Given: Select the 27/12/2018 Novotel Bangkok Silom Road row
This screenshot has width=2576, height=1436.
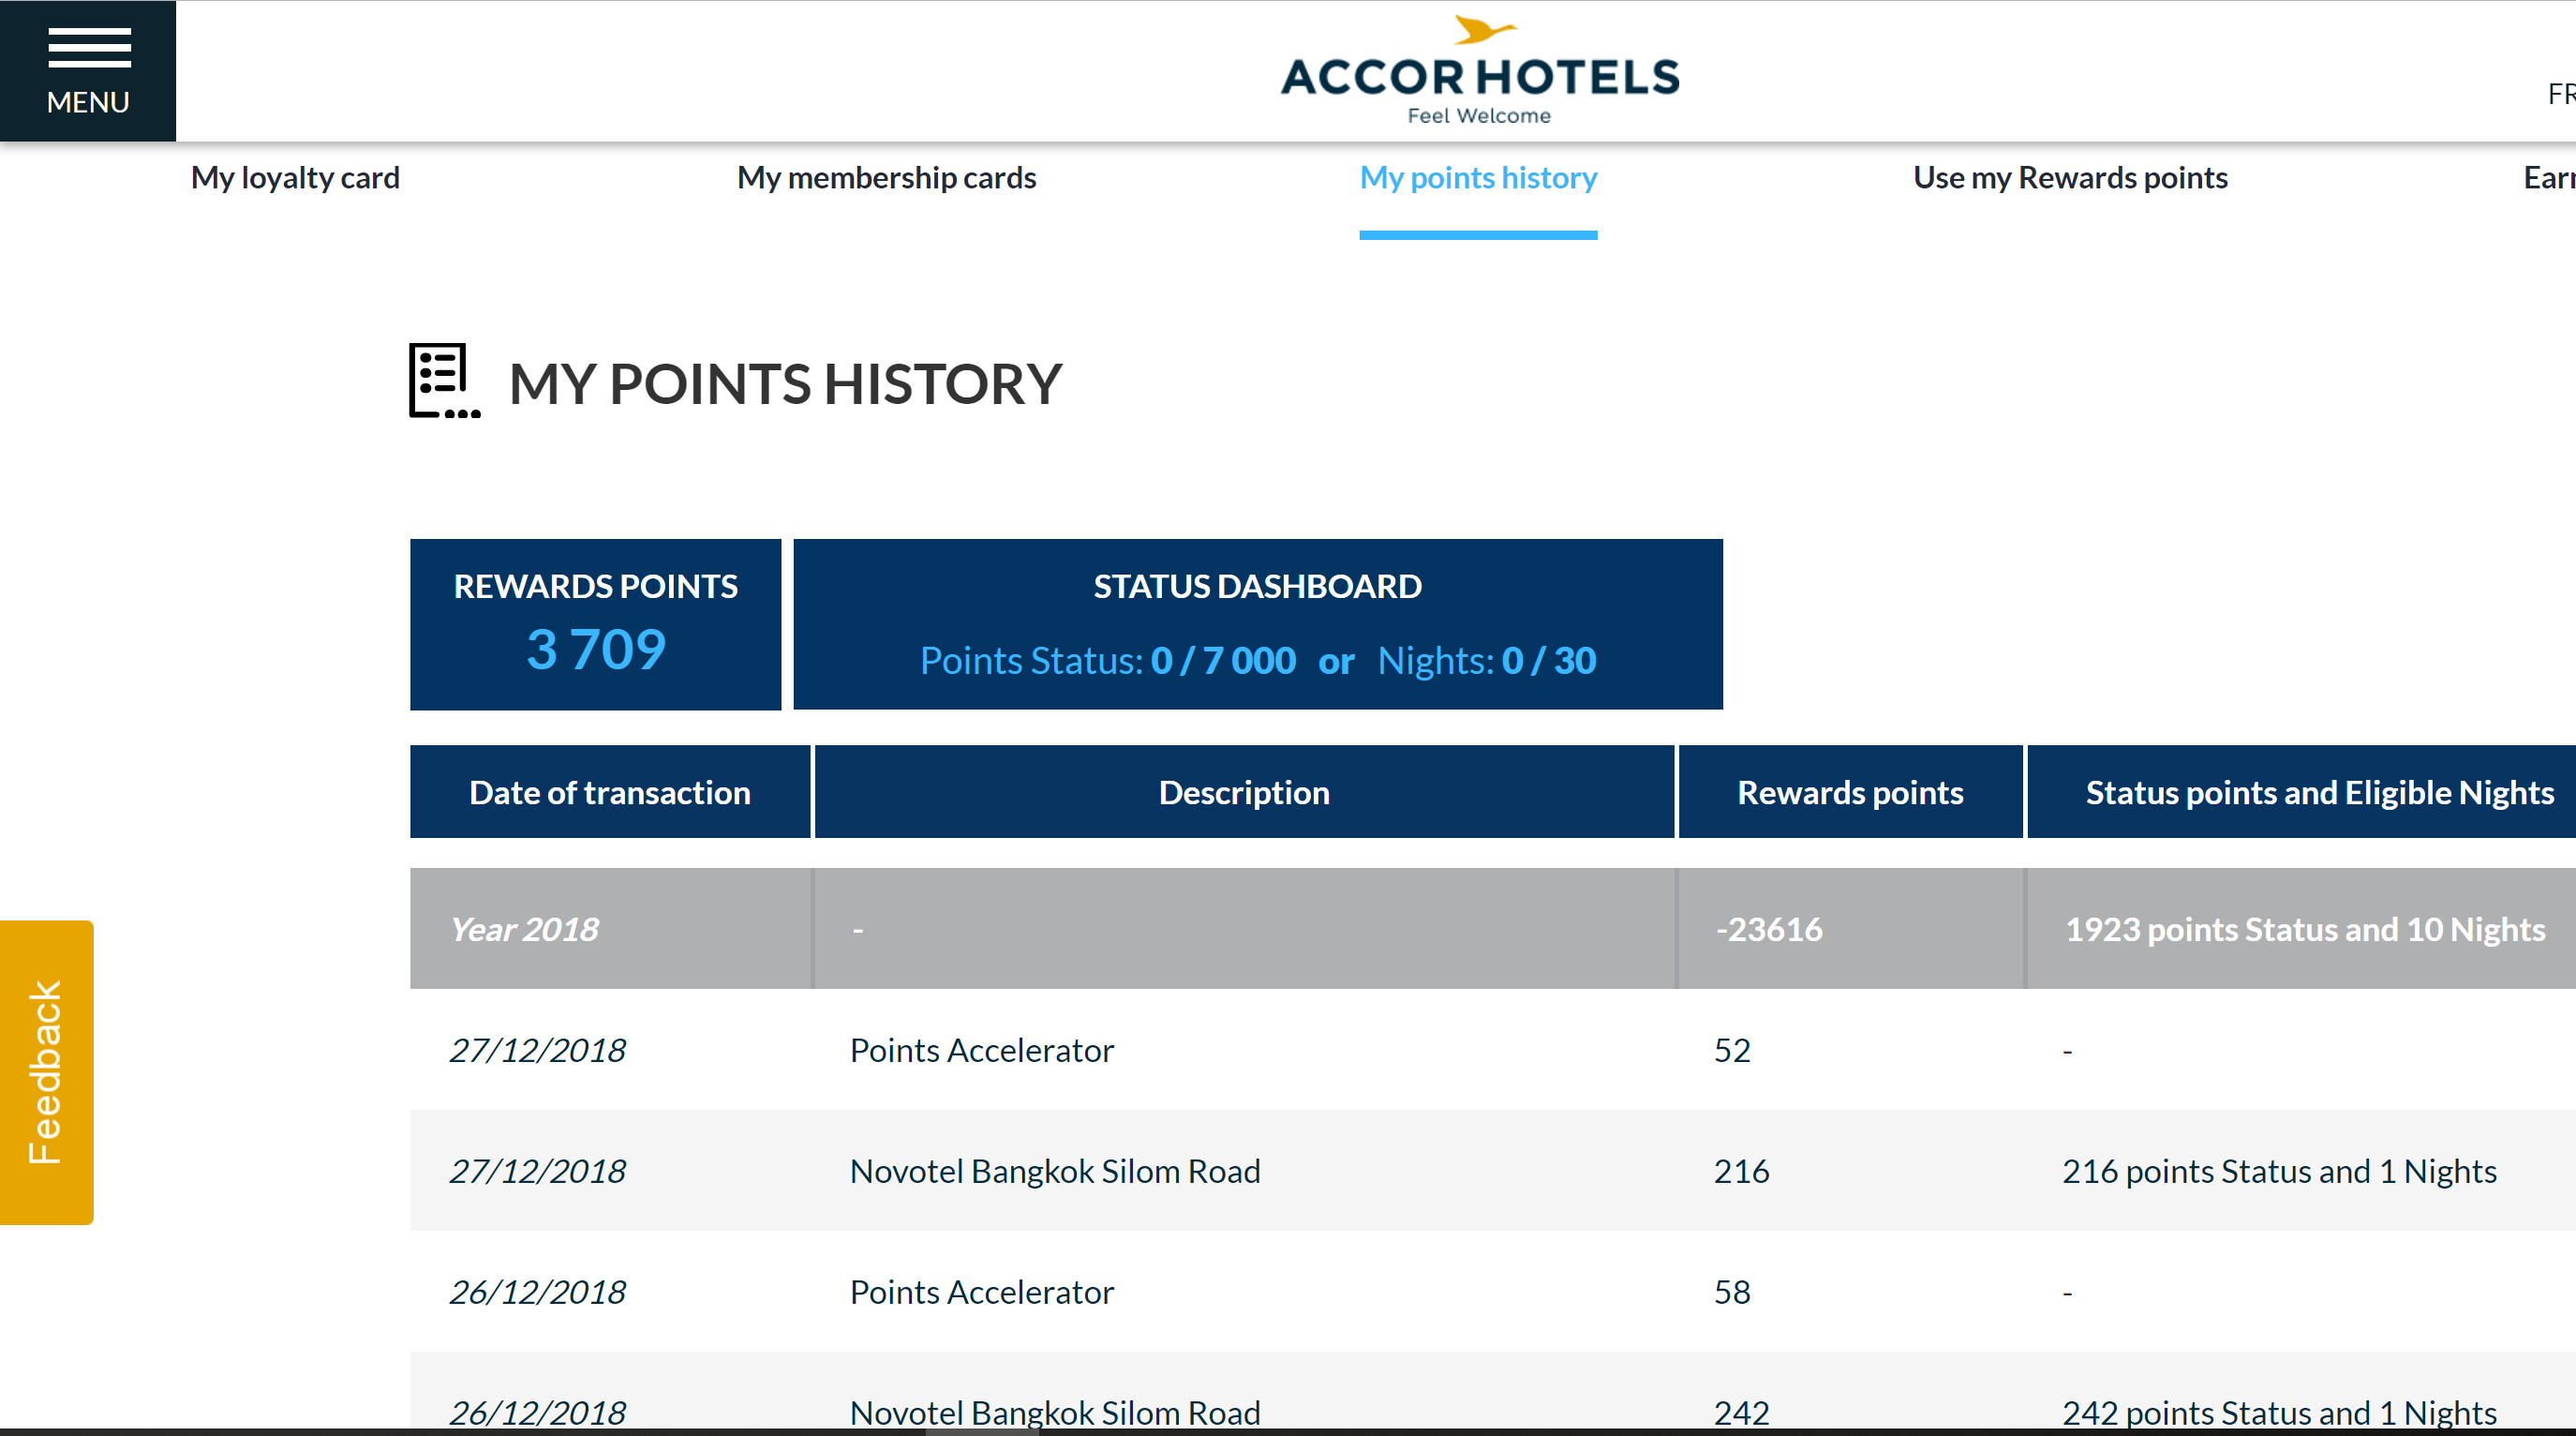Looking at the screenshot, I should point(1054,1171).
